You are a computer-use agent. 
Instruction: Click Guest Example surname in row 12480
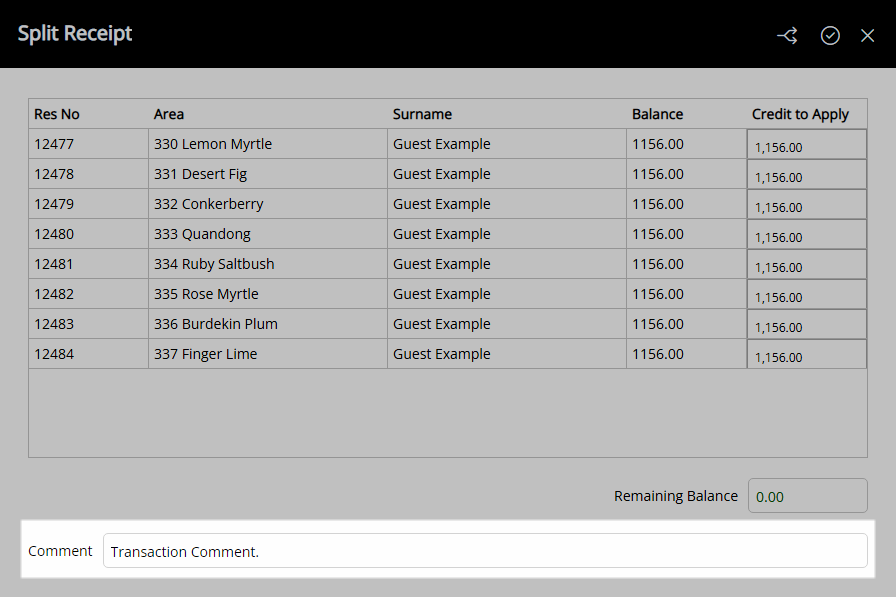[507, 234]
